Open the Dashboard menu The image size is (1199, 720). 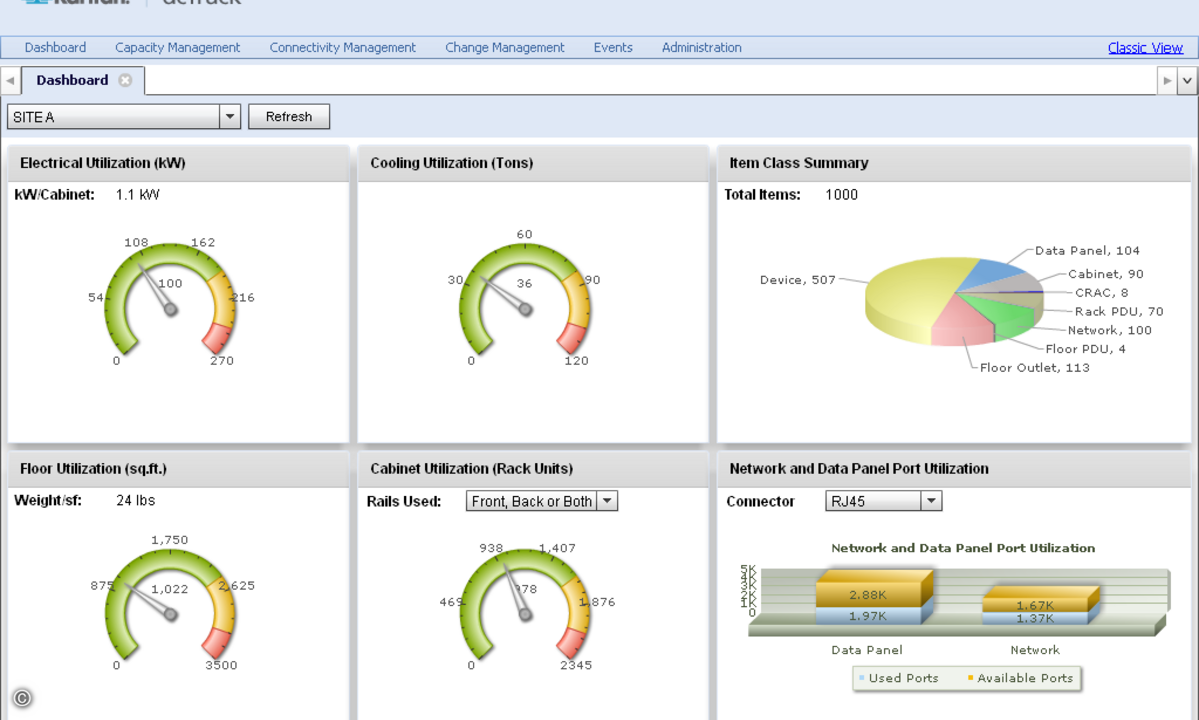[55, 47]
